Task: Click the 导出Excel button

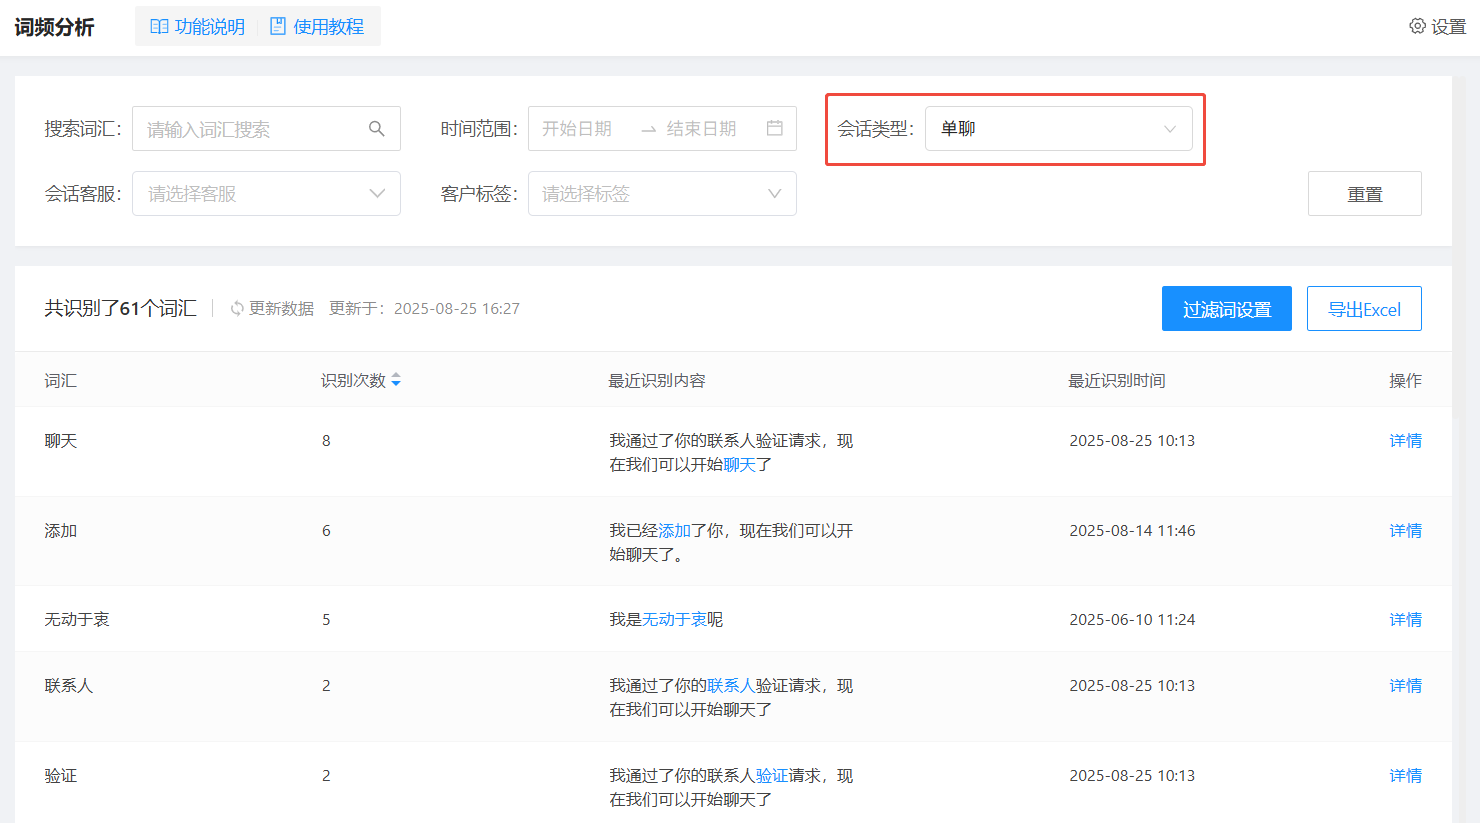Action: 1363,309
